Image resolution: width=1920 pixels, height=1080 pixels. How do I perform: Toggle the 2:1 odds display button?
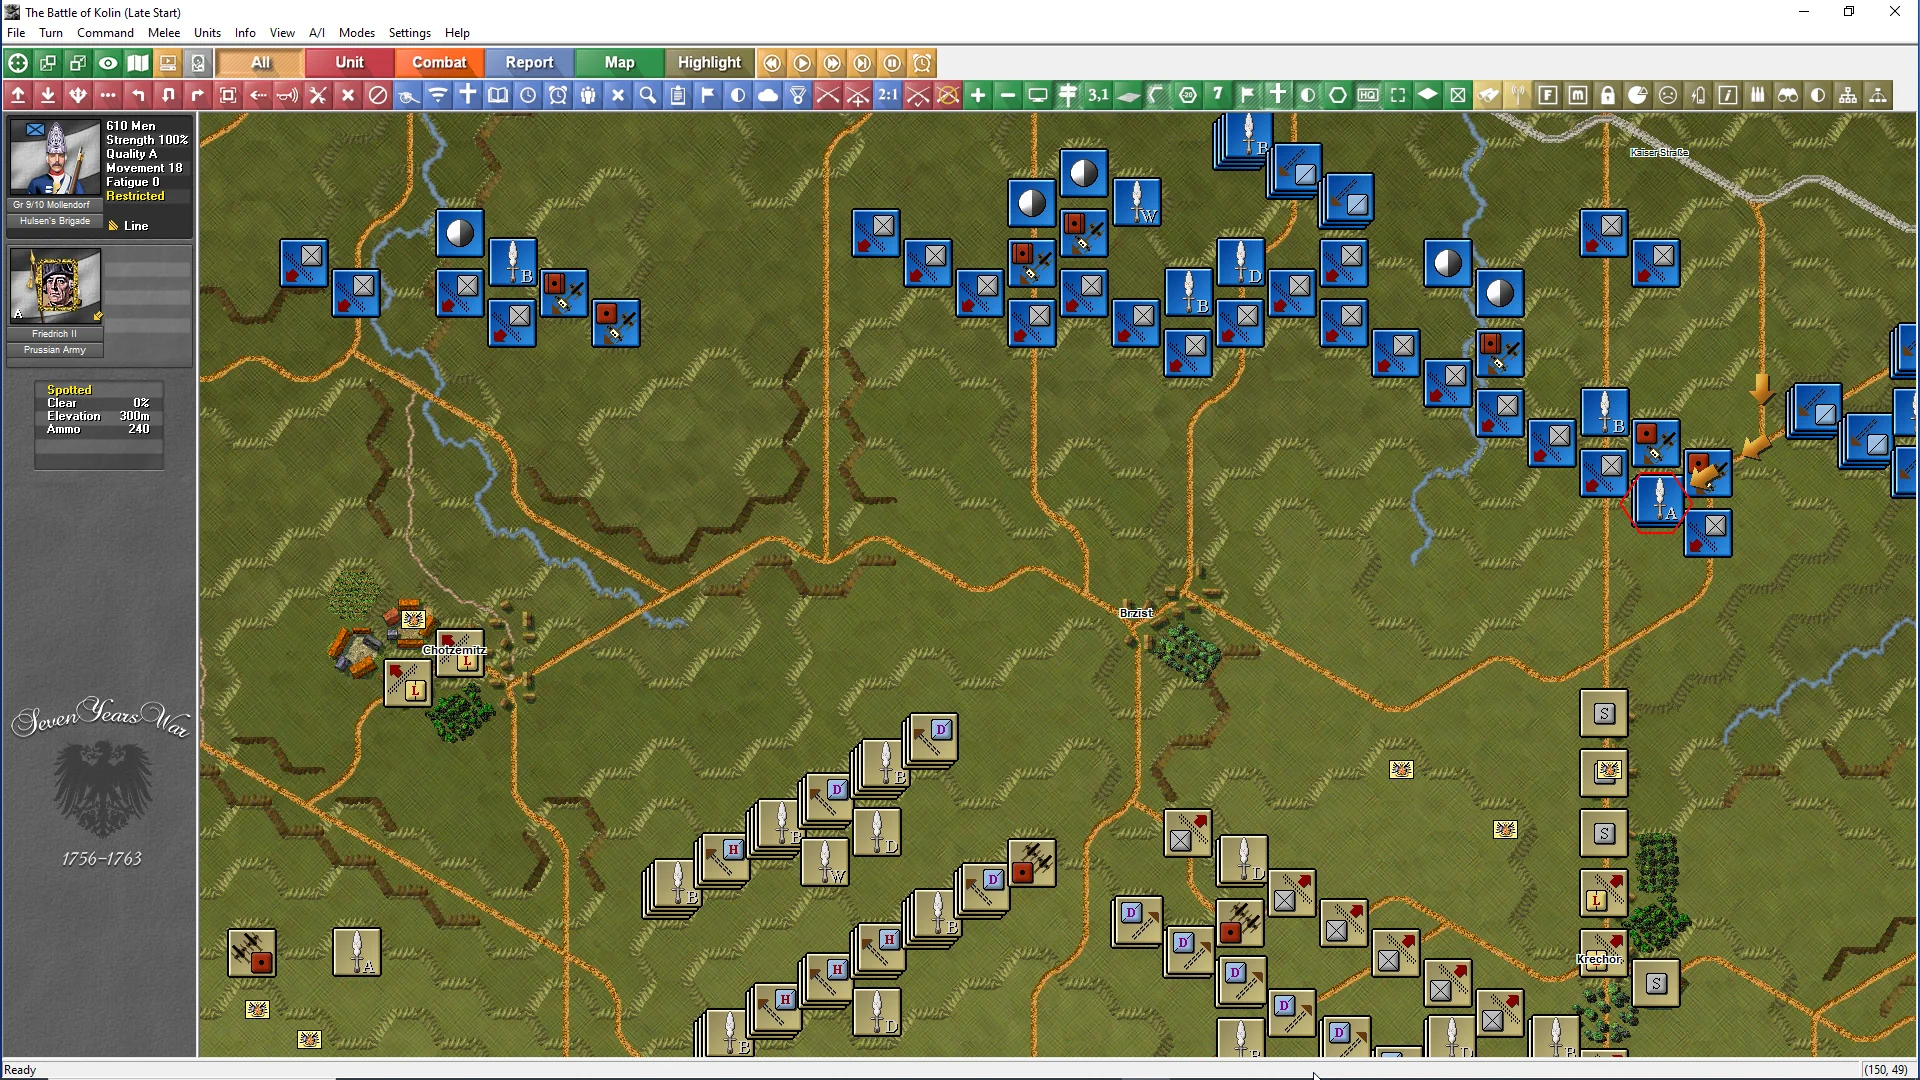pyautogui.click(x=888, y=95)
